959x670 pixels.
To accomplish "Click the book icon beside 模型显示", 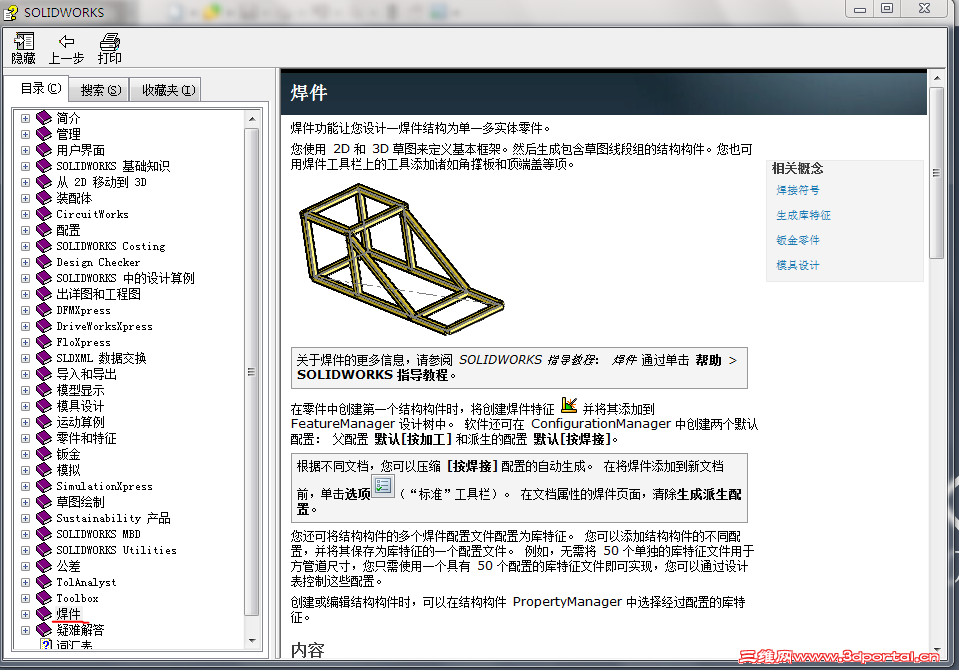I will (x=44, y=390).
